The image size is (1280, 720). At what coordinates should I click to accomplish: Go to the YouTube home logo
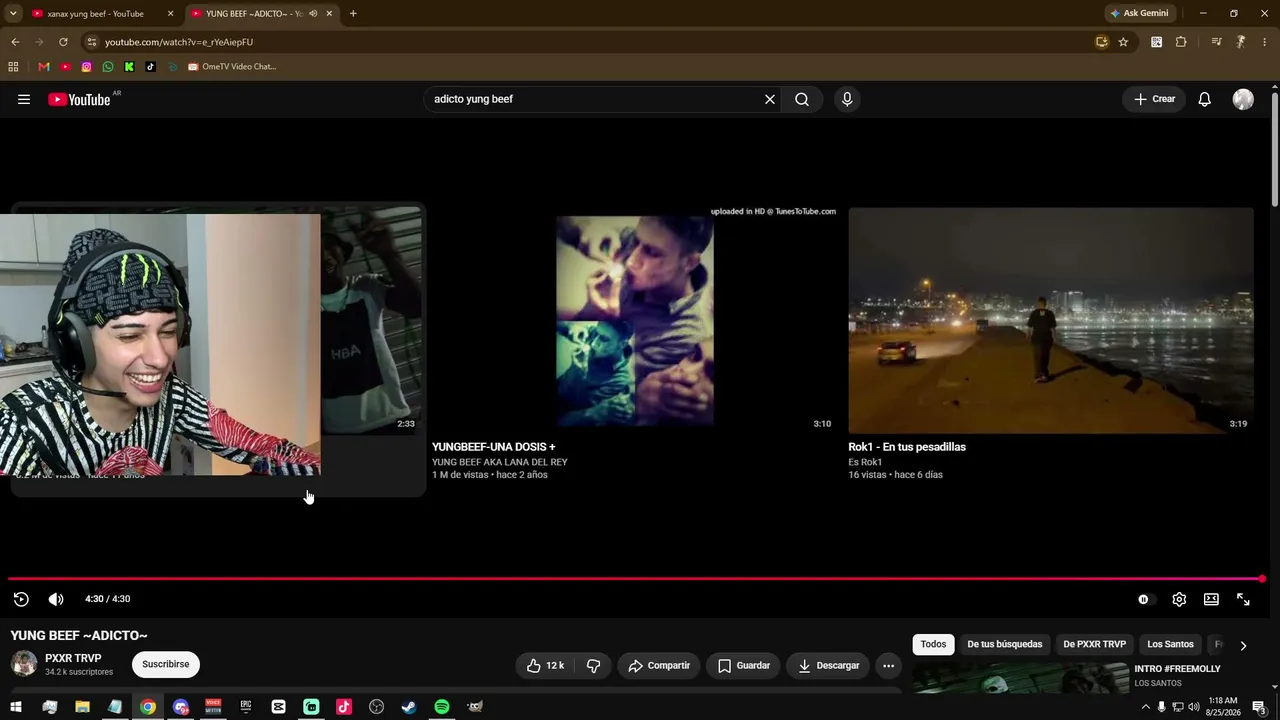point(79,99)
